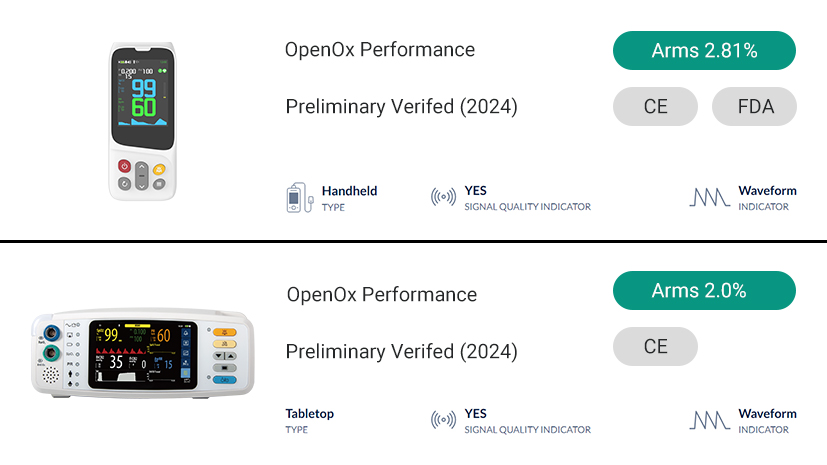Click the tabletop monitor's CE badge

655,347
